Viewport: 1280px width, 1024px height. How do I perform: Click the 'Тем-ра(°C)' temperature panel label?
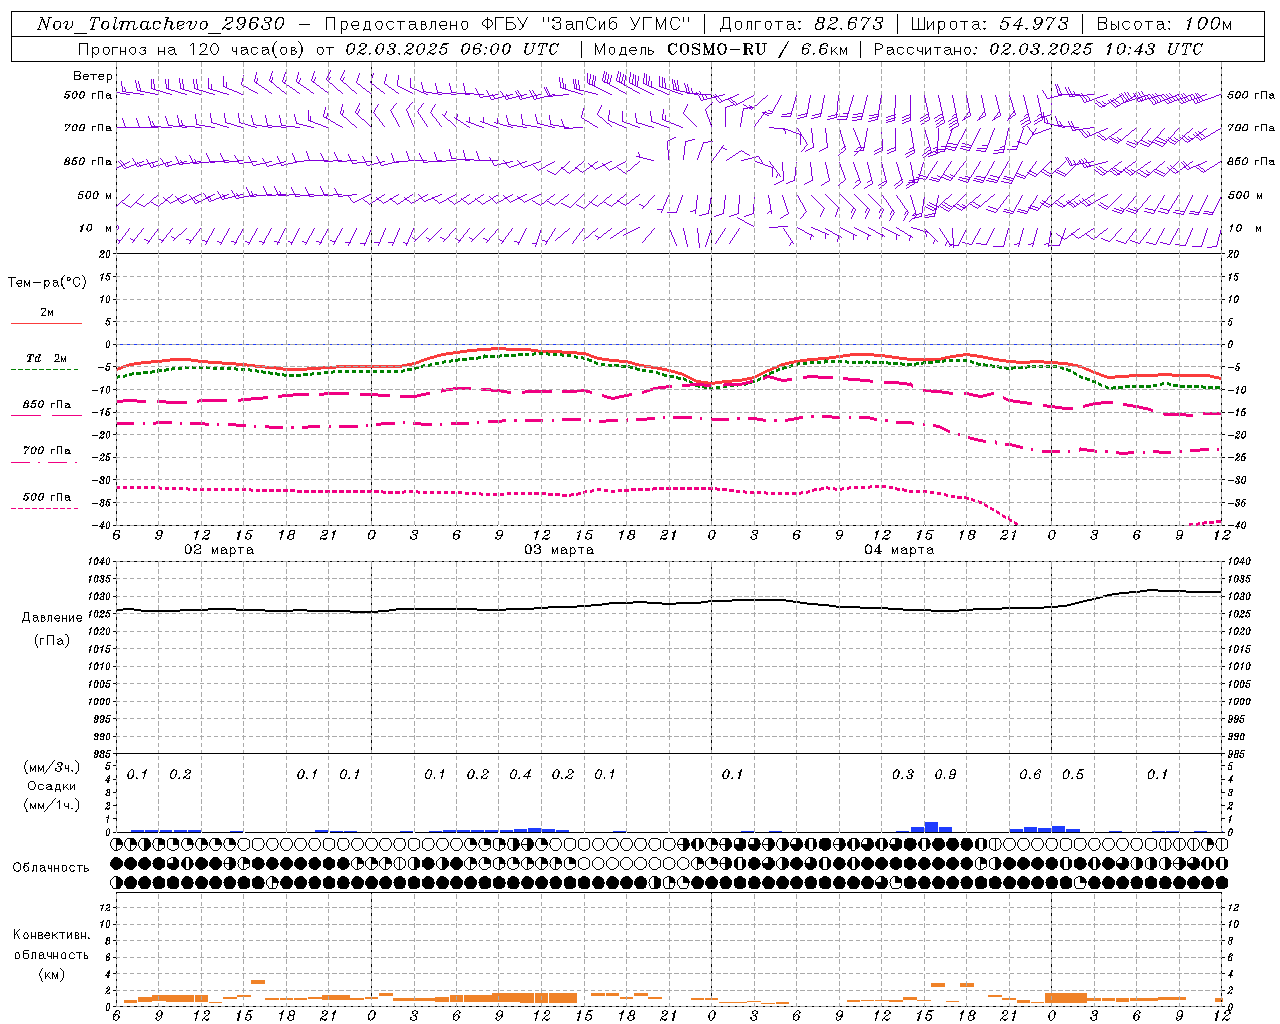click(47, 283)
